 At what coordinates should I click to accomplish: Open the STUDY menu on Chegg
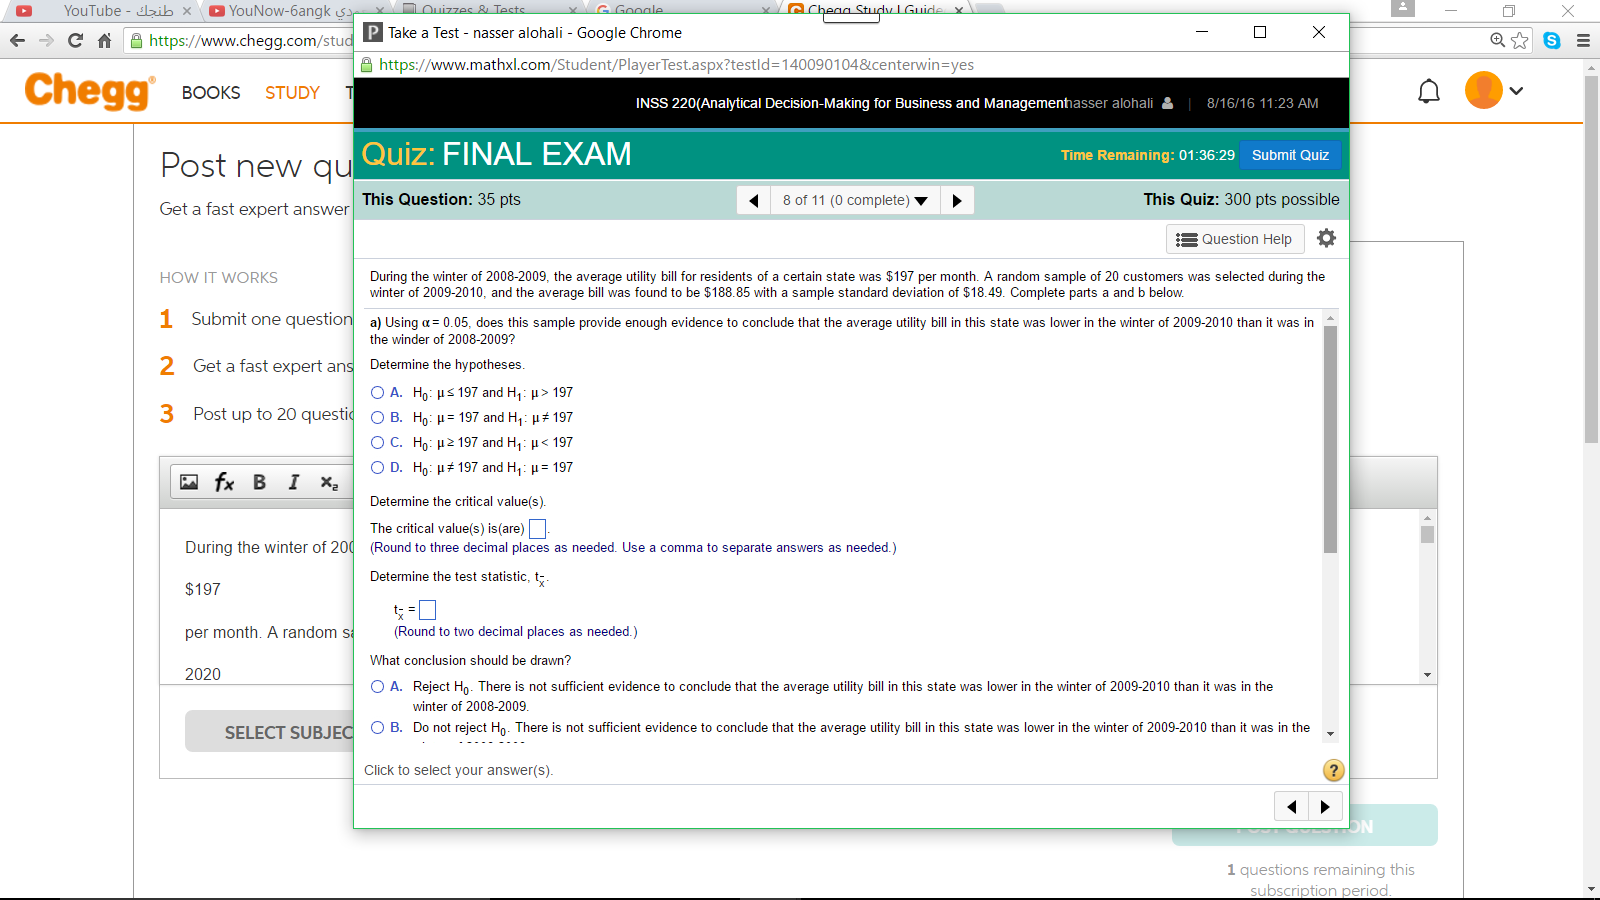pyautogui.click(x=292, y=92)
